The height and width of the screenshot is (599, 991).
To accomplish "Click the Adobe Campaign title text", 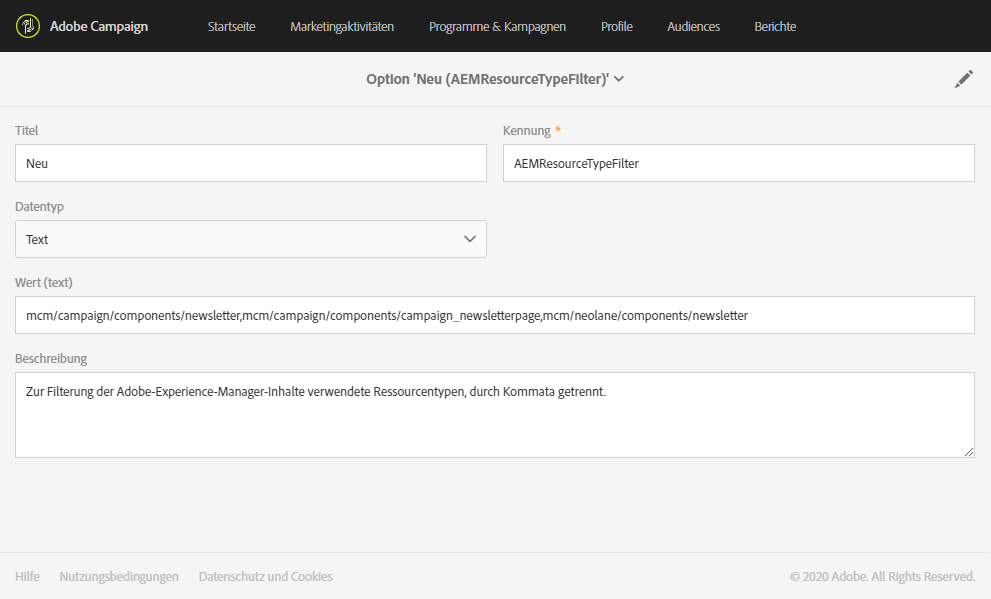I will coord(99,27).
